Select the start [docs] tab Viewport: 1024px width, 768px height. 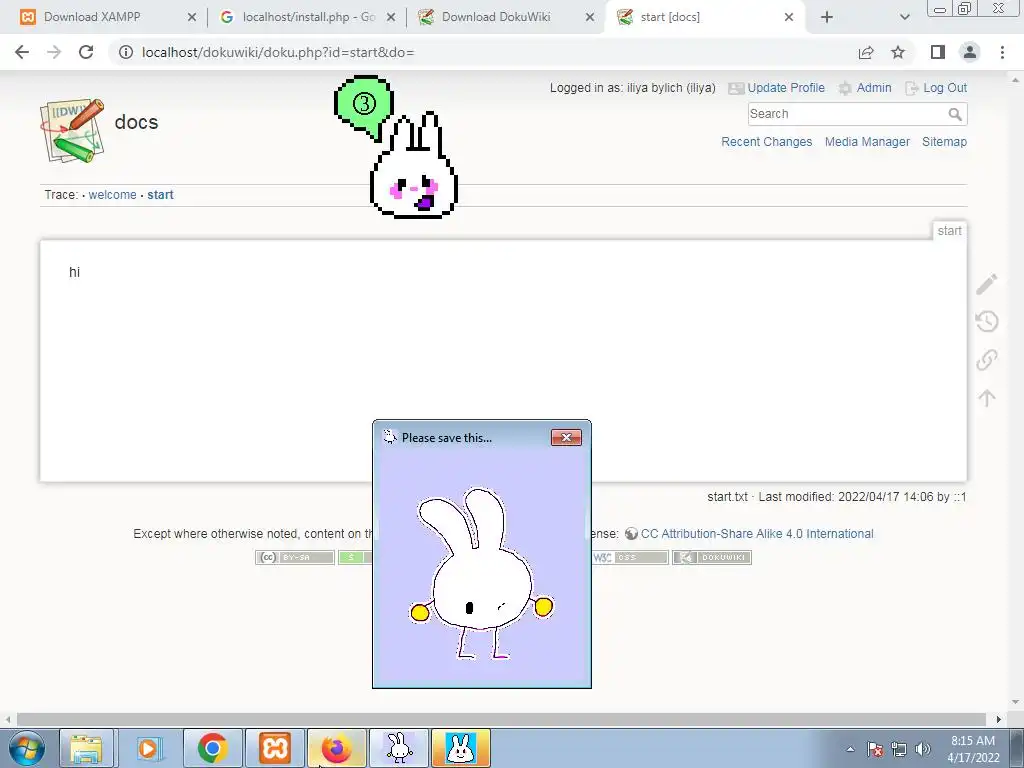[669, 17]
